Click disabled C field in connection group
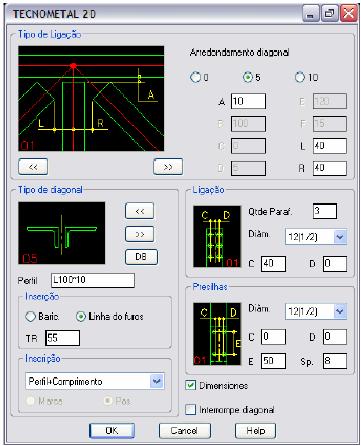Screen dimensions: 361x446 pos(248,146)
